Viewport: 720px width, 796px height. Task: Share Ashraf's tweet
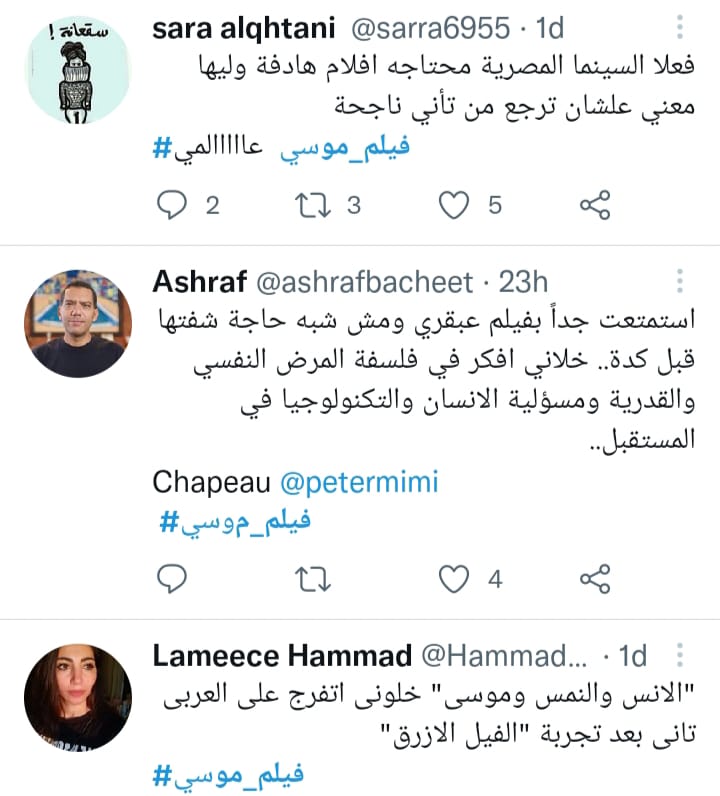click(595, 579)
